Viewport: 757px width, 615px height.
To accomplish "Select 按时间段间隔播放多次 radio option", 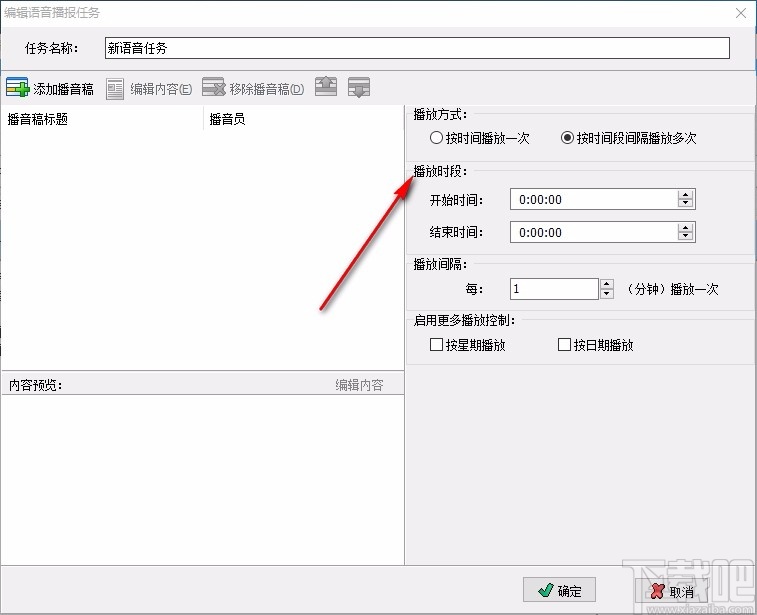I will 629,138.
